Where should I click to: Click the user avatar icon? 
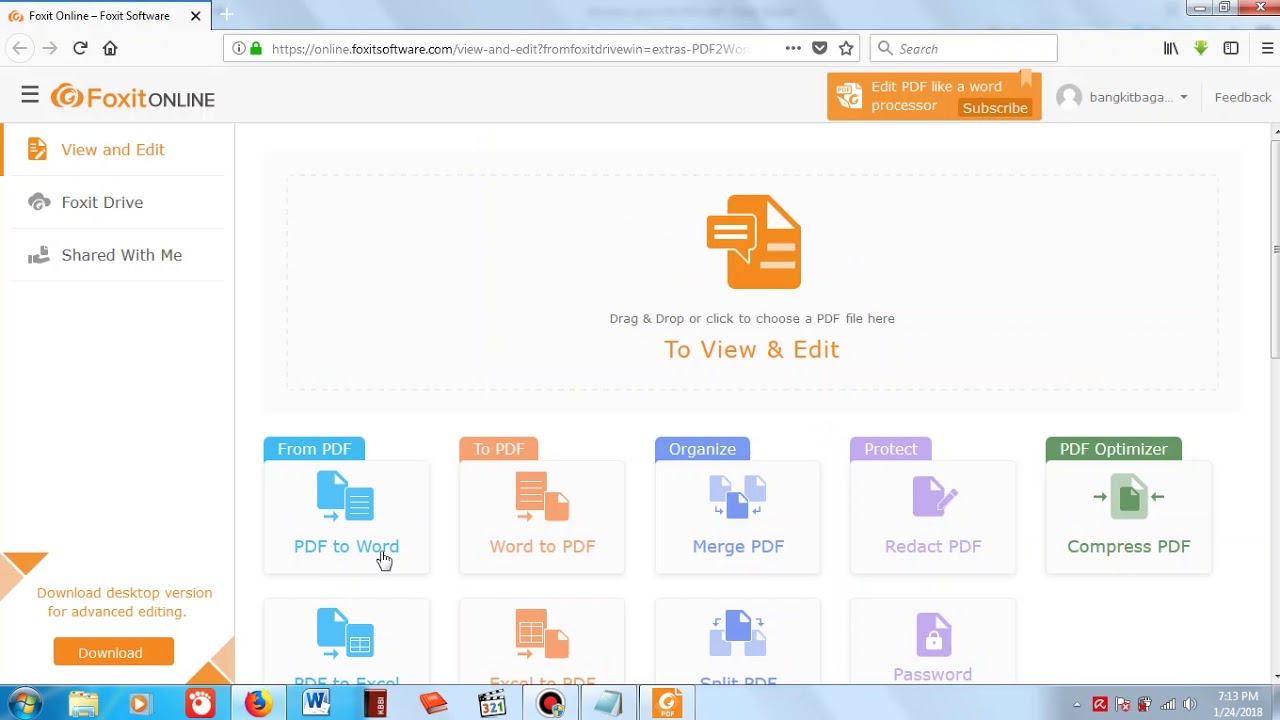pos(1069,97)
